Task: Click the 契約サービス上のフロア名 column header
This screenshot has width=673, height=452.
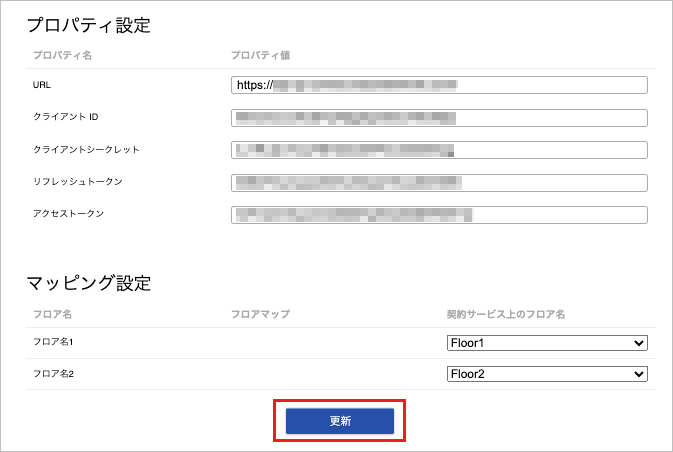Action: coord(506,314)
